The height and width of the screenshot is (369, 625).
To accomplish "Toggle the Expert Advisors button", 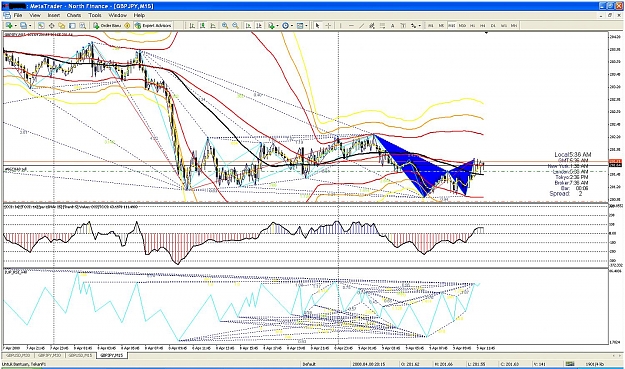I will [x=153, y=26].
